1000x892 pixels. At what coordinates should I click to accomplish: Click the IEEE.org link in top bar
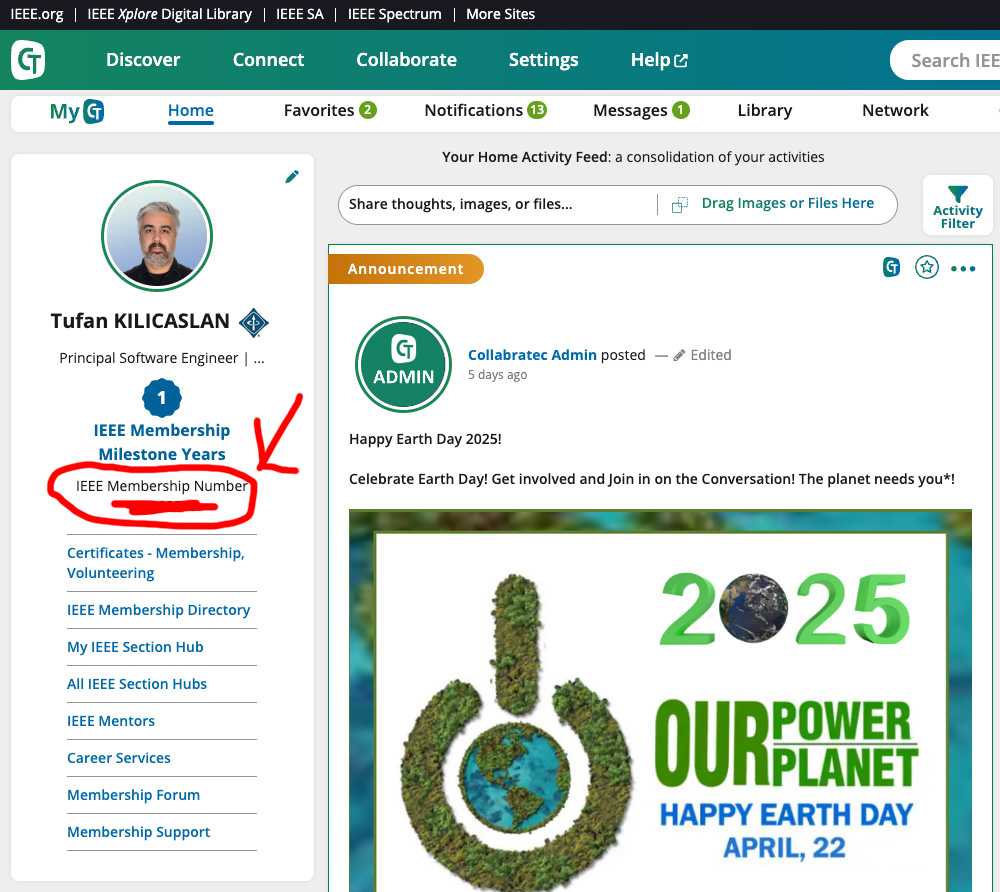point(37,14)
